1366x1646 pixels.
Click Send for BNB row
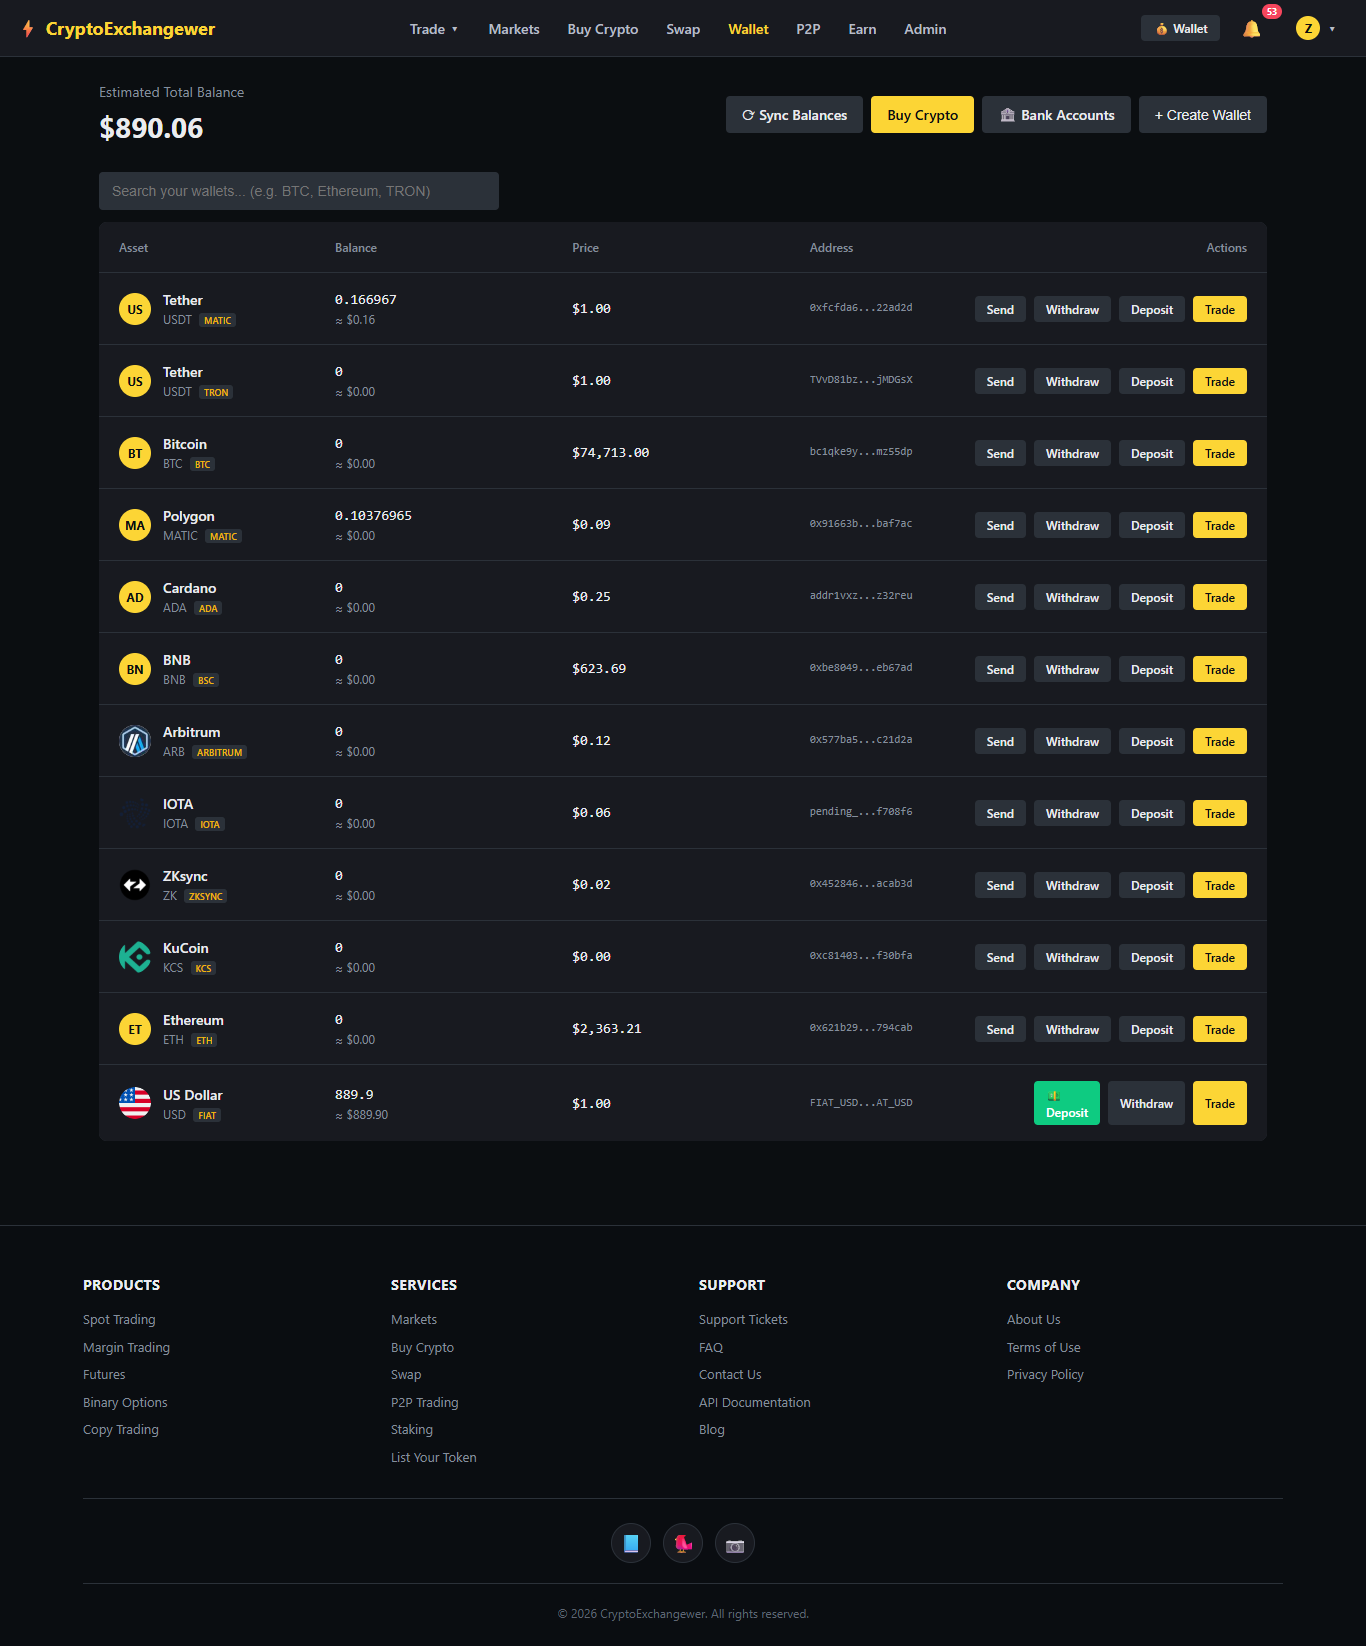point(1000,669)
